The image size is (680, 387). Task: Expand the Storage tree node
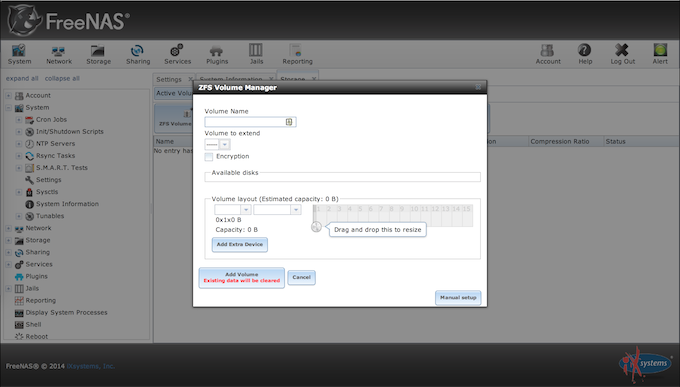(8, 240)
